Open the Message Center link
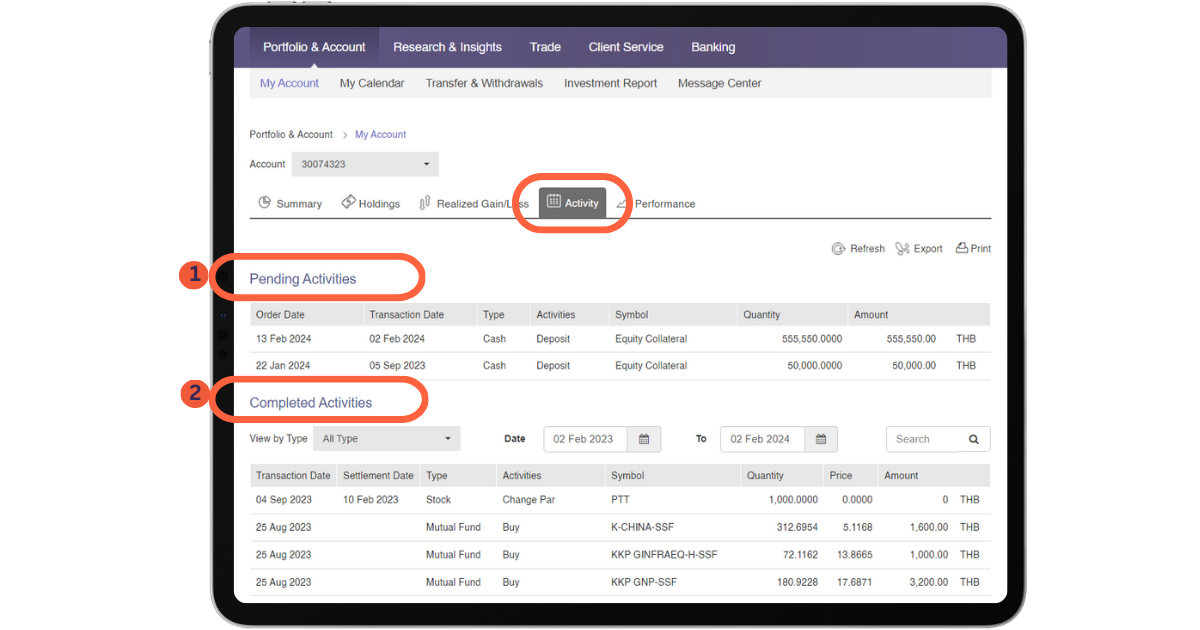Image resolution: width=1200 pixels, height=630 pixels. click(x=719, y=83)
